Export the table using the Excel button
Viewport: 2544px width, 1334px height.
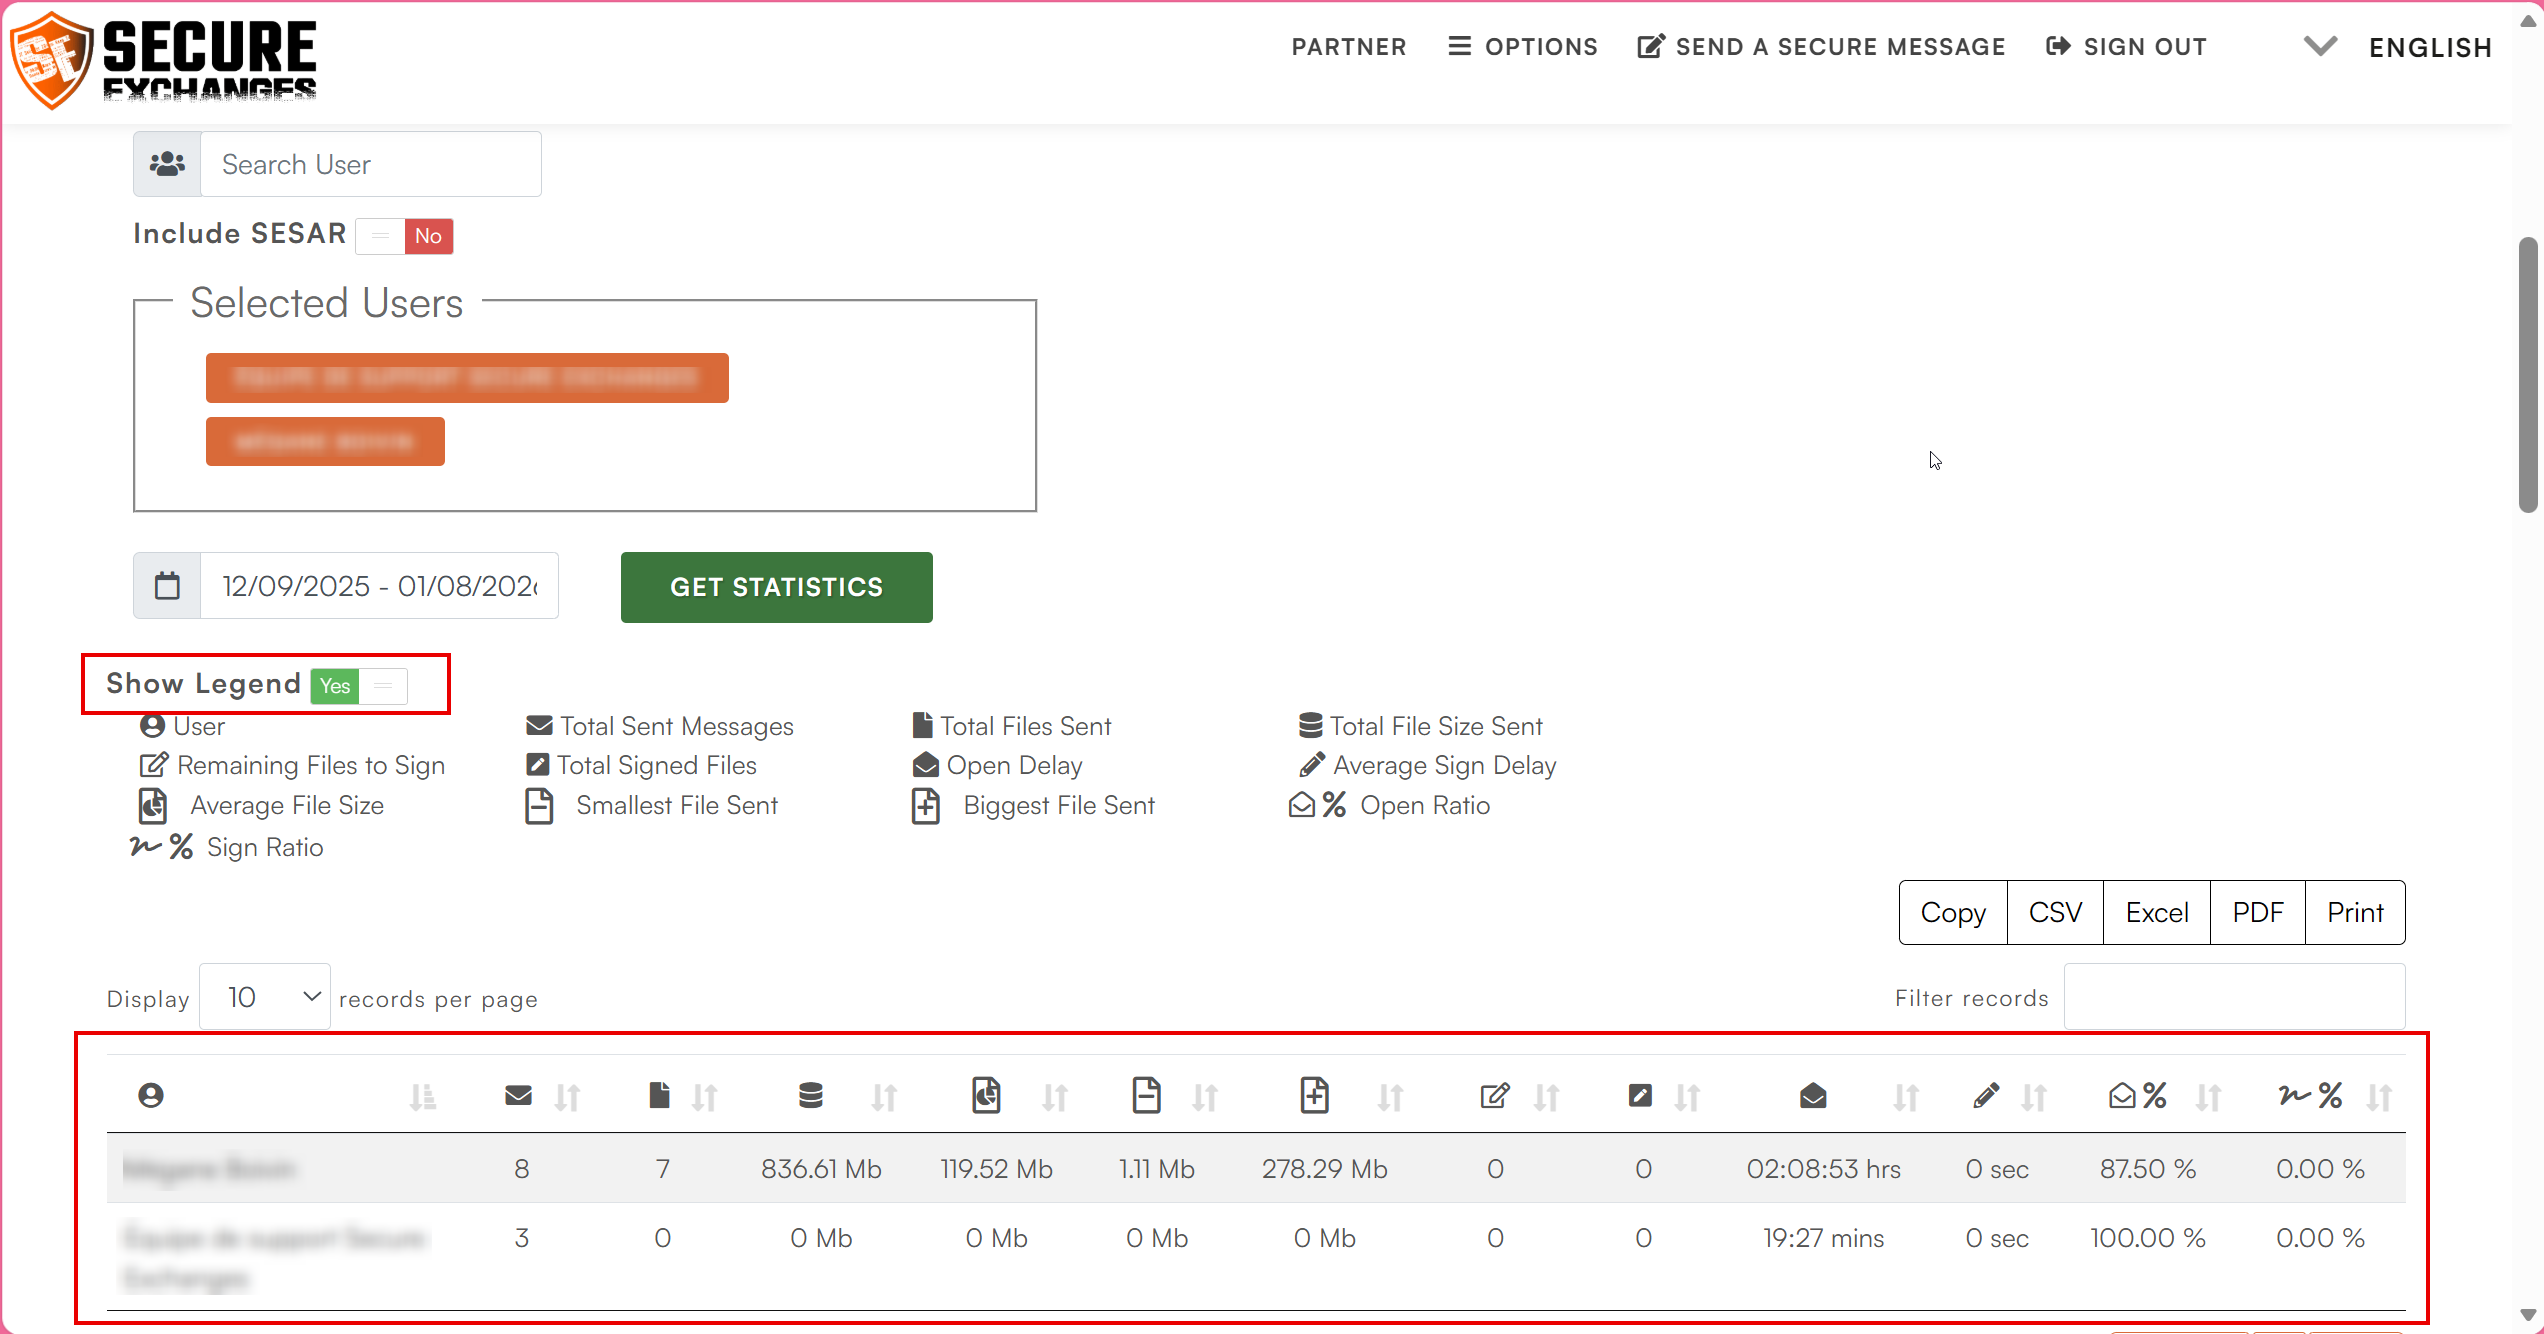(x=2156, y=912)
